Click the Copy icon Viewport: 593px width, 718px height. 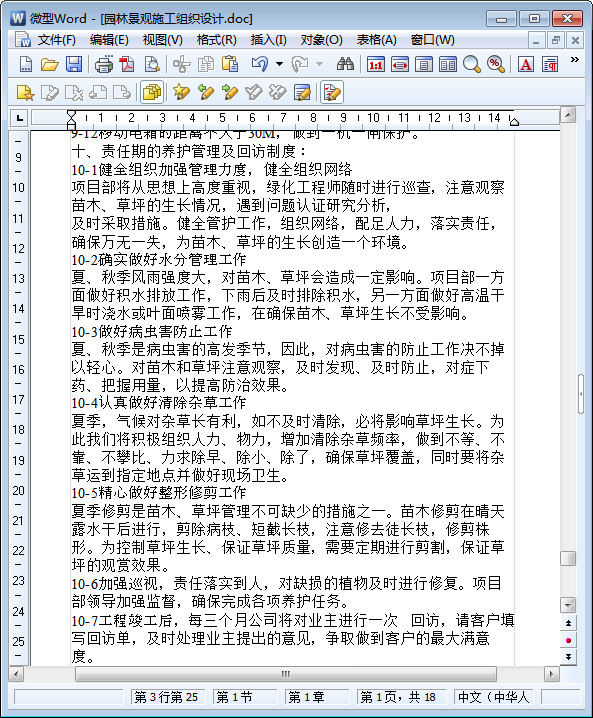pyautogui.click(x=206, y=65)
